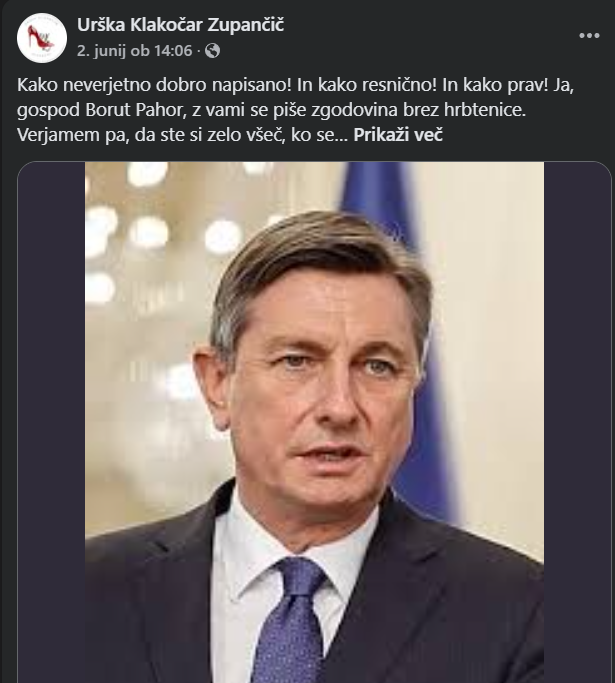Open the red high-heel profile avatar

(x=42, y=38)
